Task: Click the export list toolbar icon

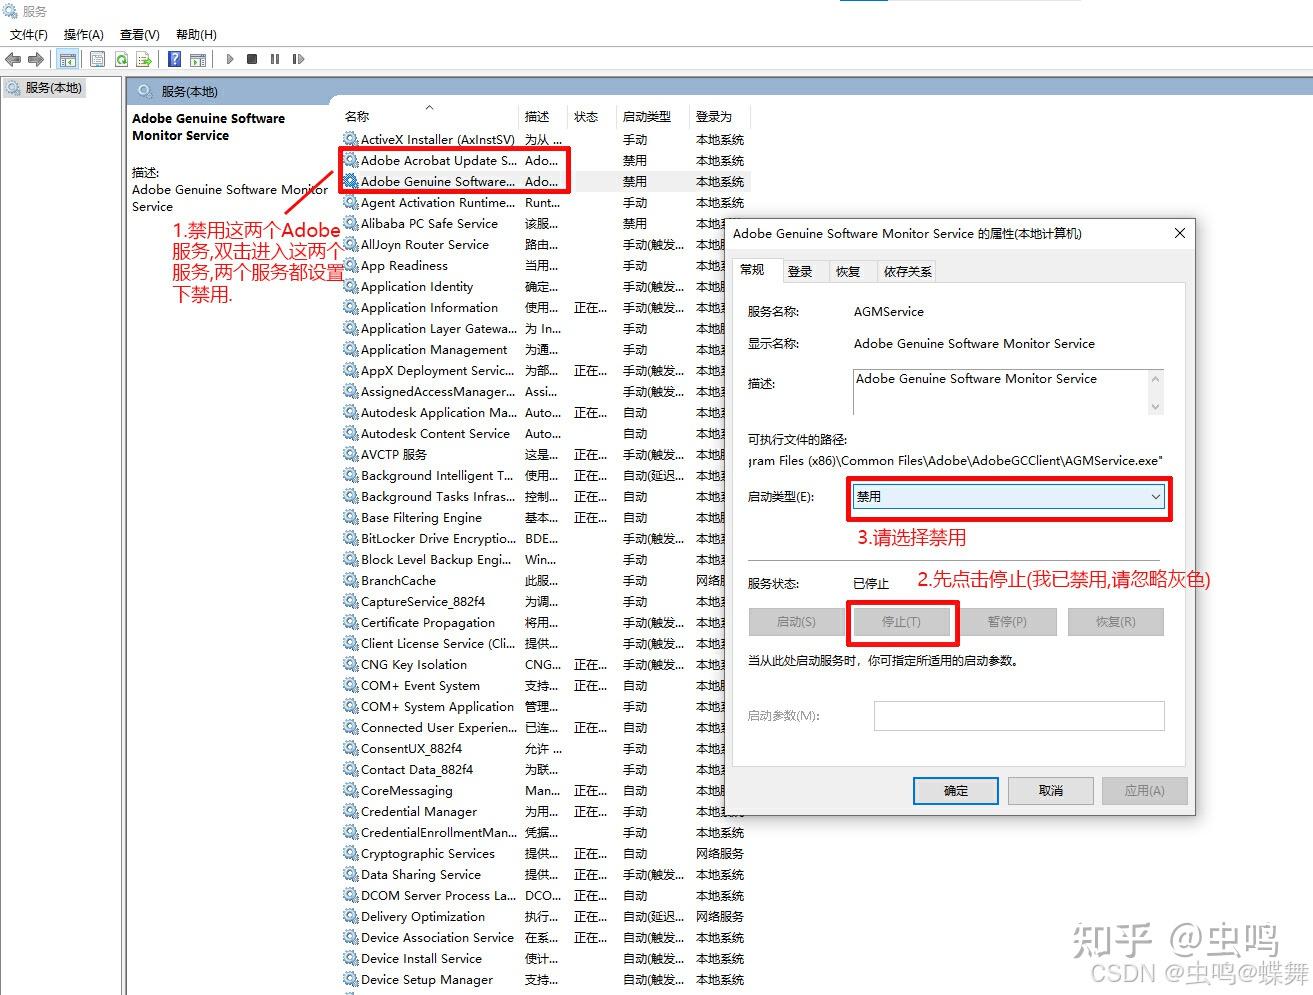Action: [143, 59]
